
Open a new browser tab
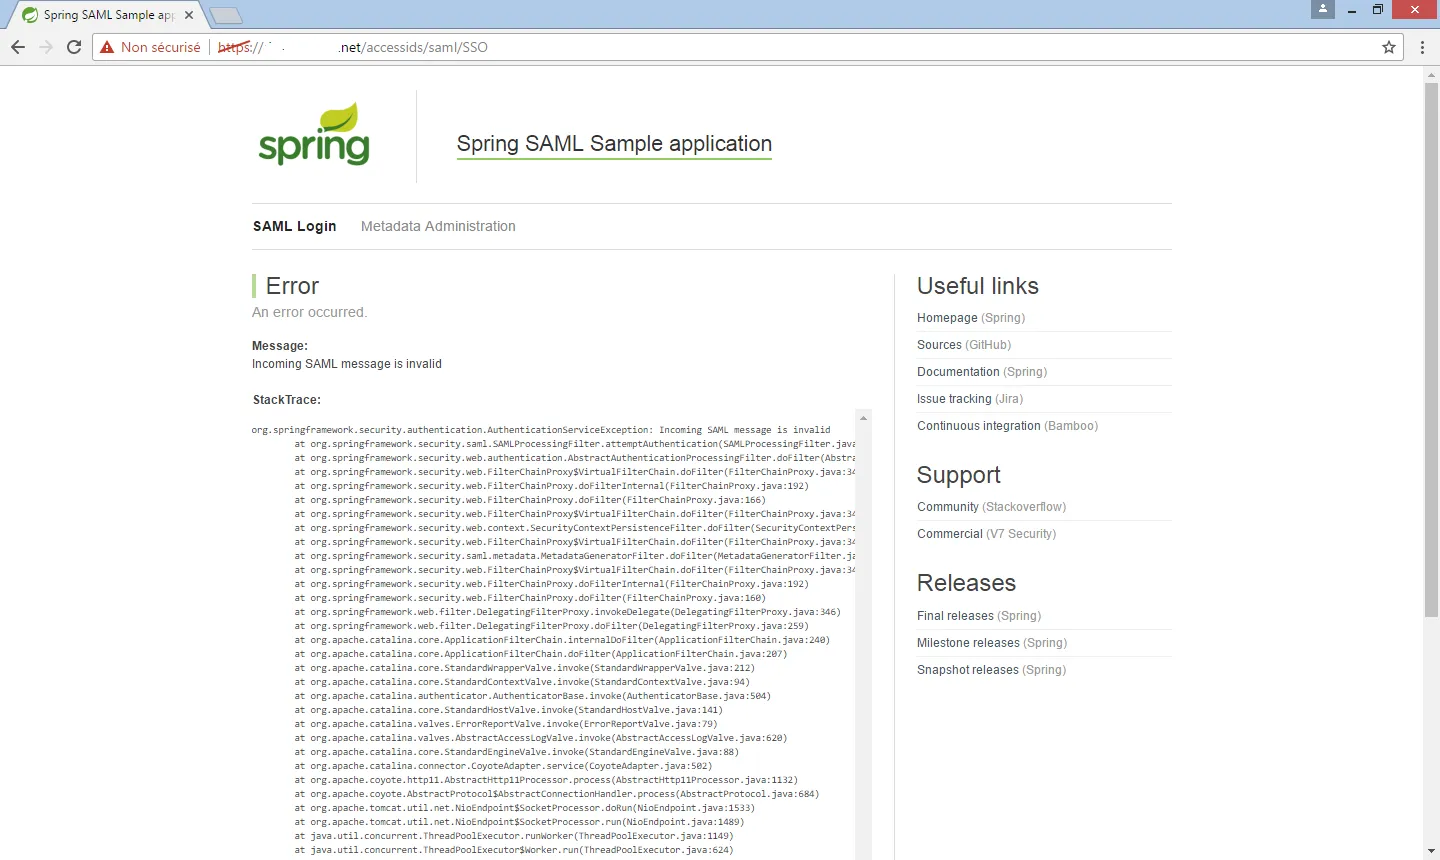click(226, 15)
